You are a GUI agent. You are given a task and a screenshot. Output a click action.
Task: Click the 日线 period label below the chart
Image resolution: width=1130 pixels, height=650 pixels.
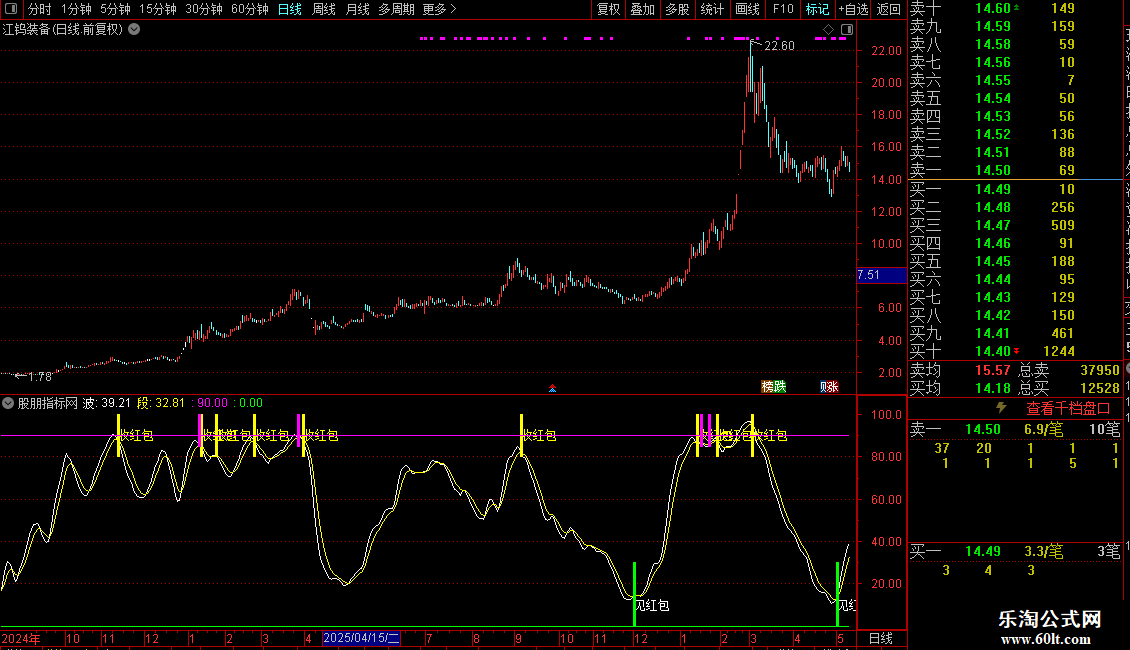(881, 638)
